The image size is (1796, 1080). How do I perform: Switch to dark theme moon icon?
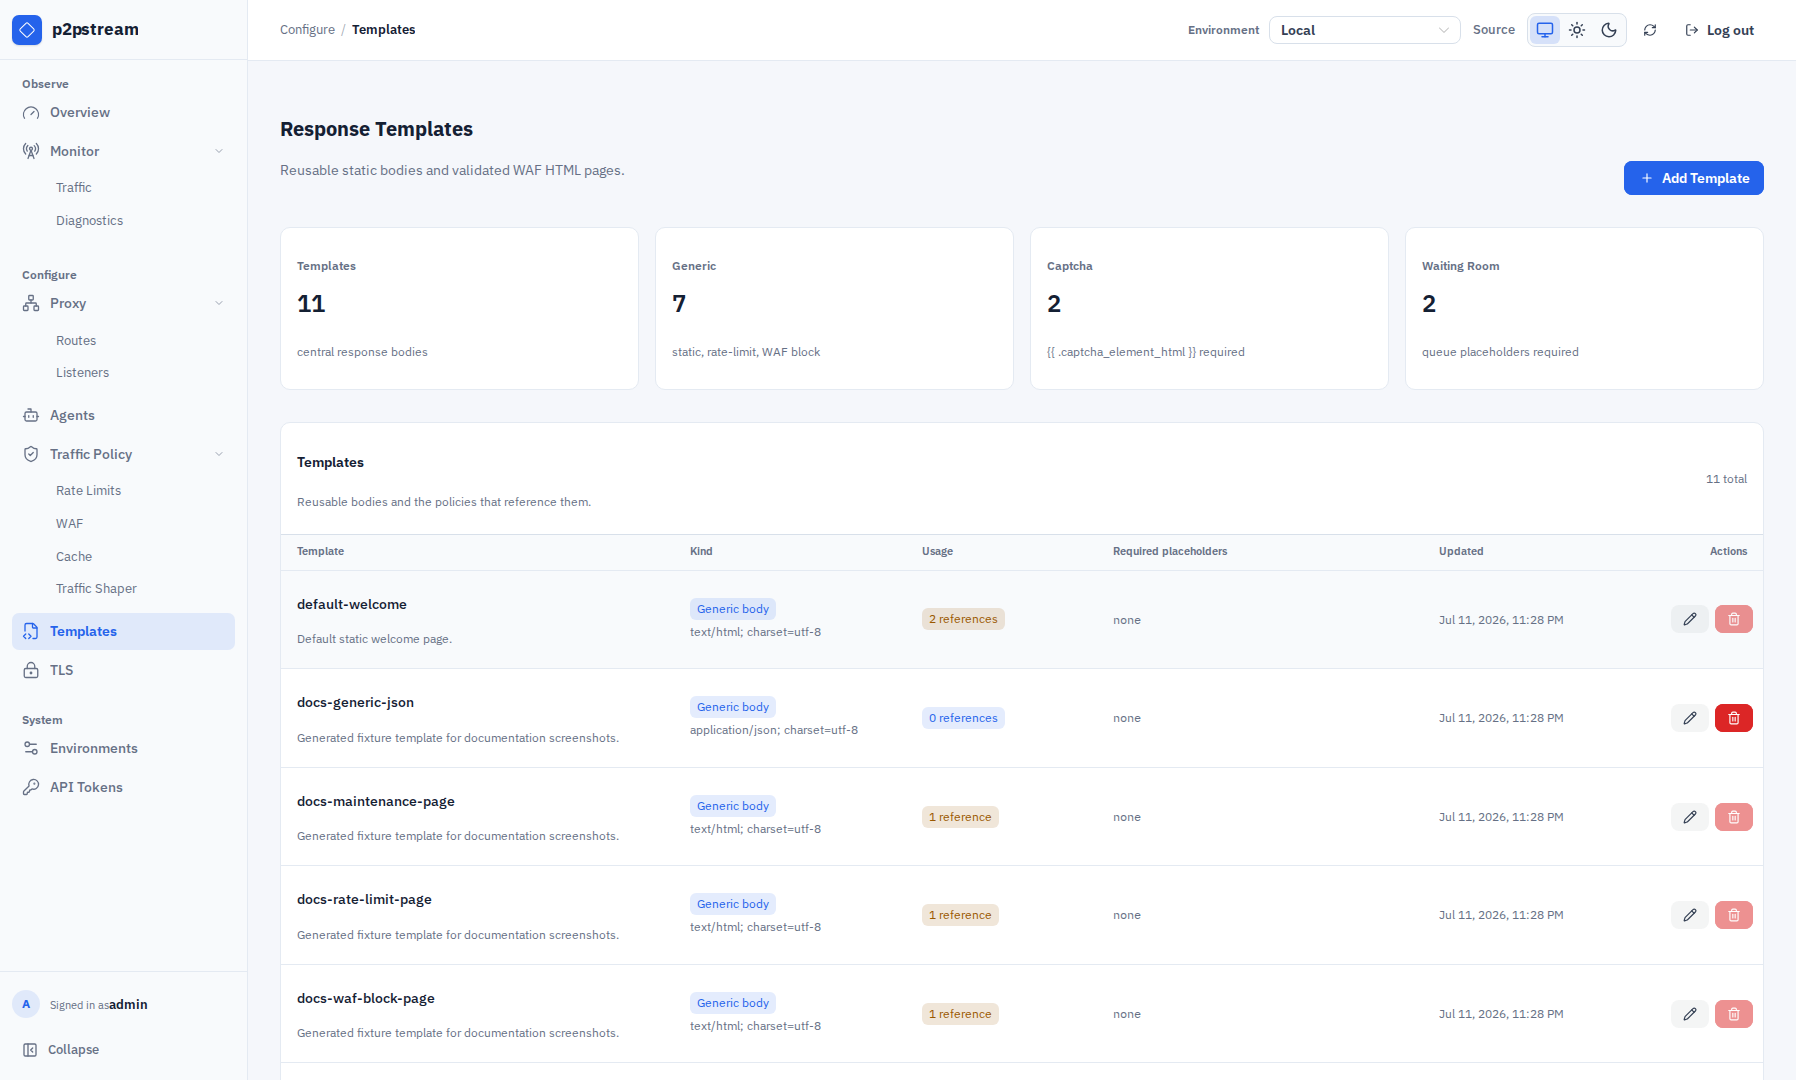point(1609,30)
